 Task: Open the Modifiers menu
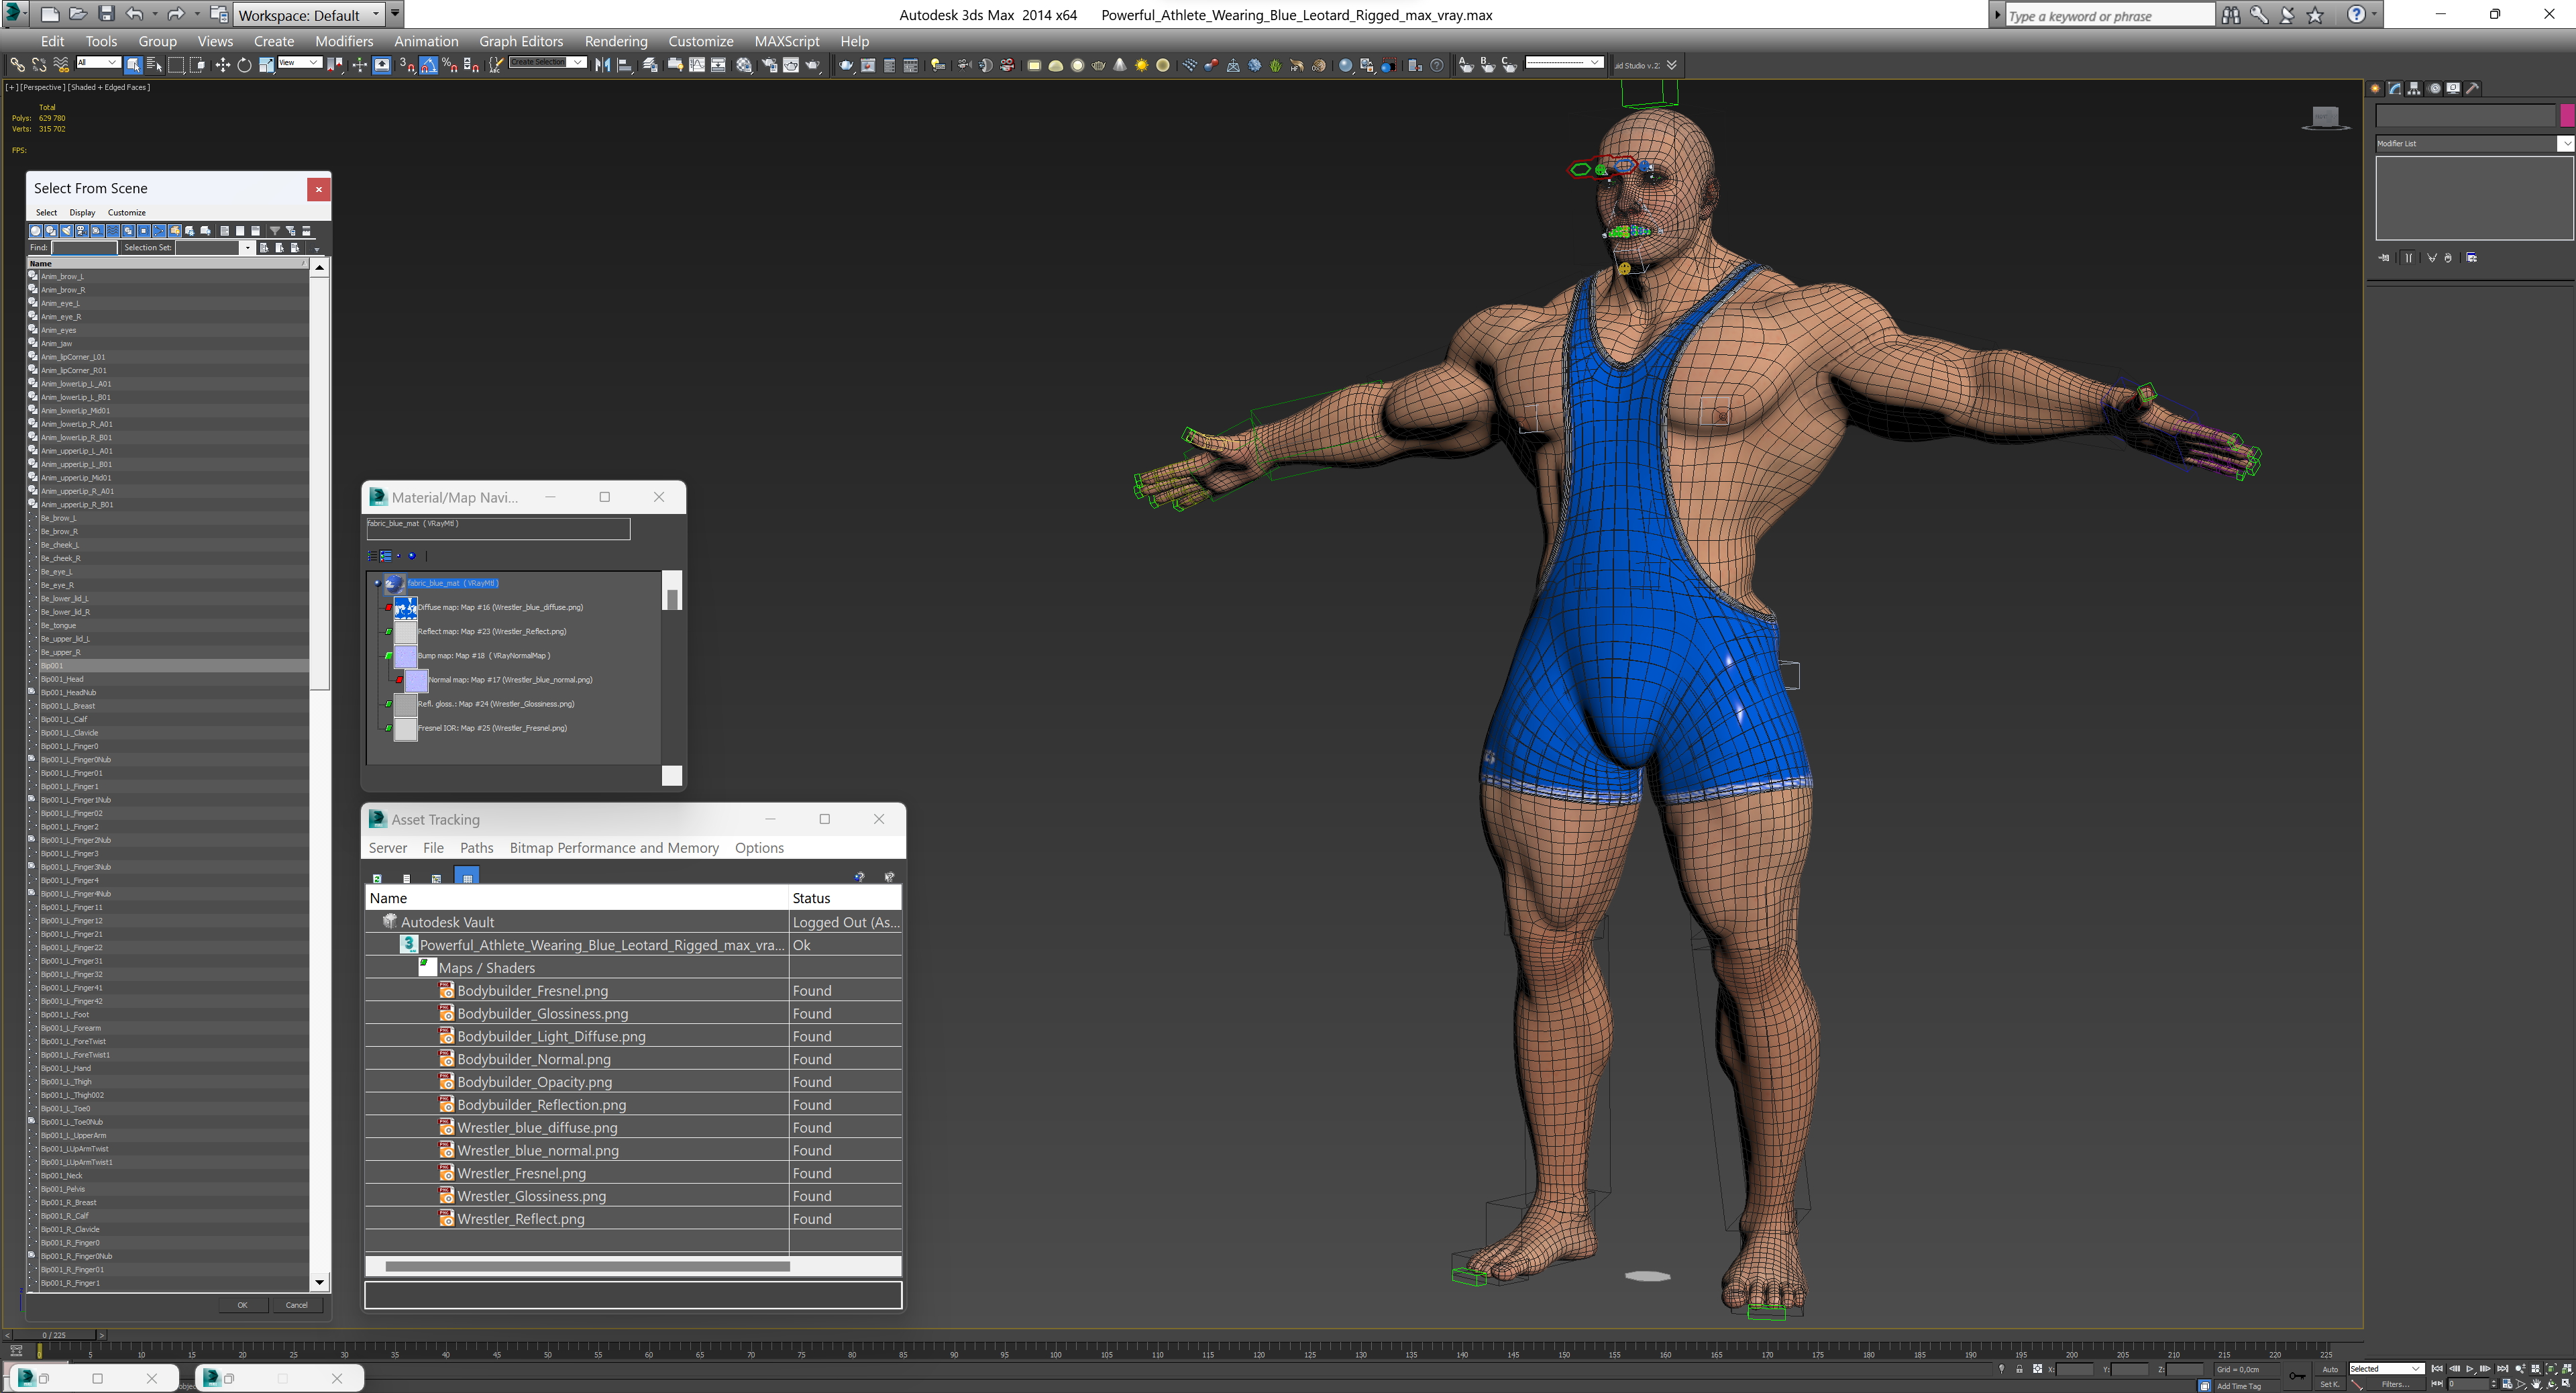pos(344,41)
